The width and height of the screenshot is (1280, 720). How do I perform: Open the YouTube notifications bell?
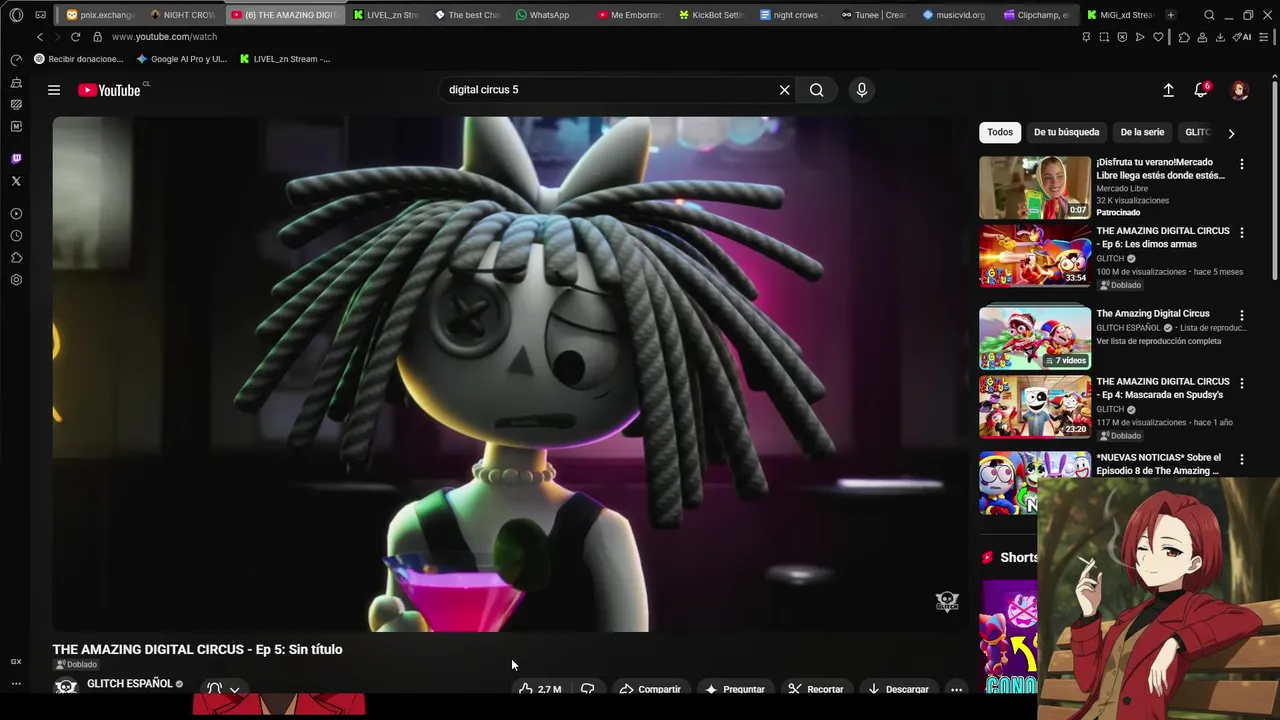[x=1201, y=90]
